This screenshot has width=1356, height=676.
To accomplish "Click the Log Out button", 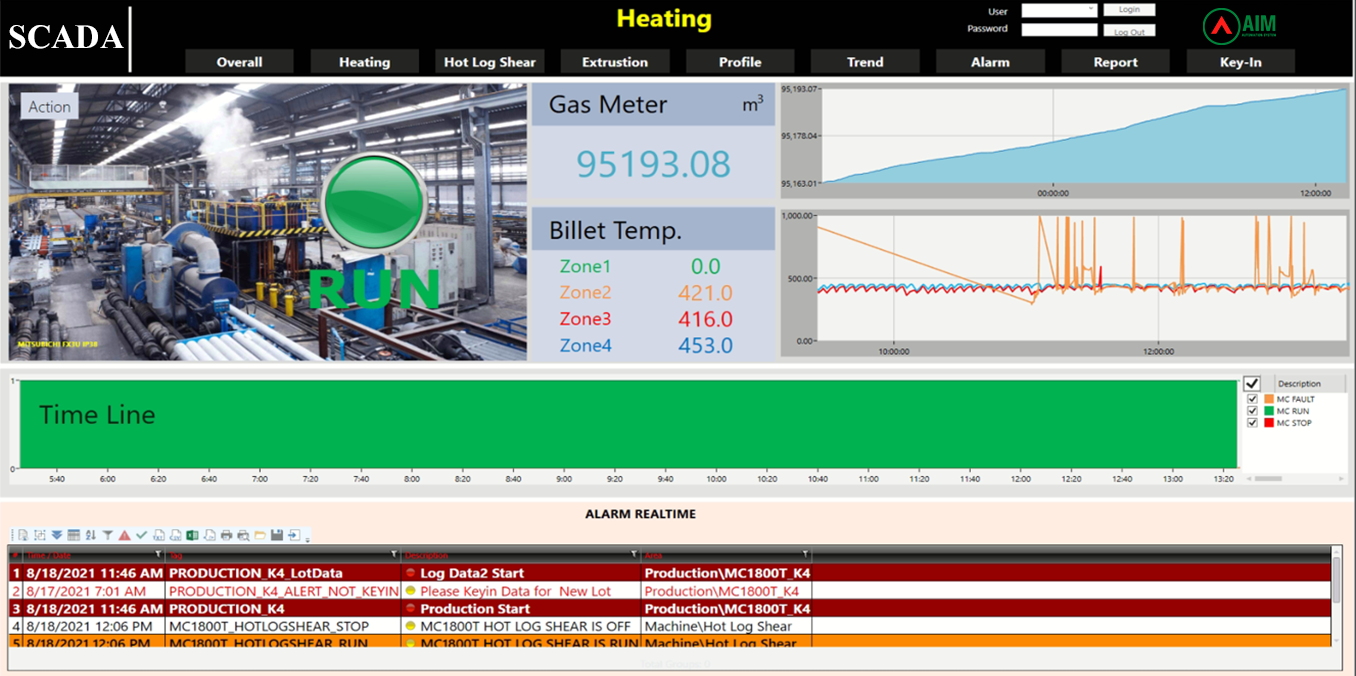I will (x=1129, y=31).
